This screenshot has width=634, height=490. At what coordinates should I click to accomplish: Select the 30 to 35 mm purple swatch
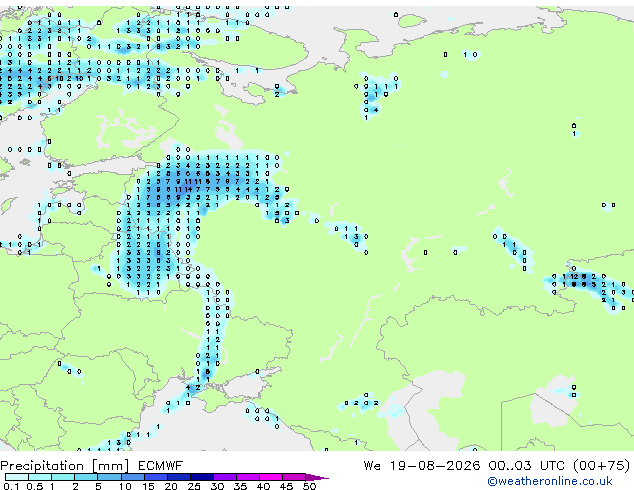(225, 477)
